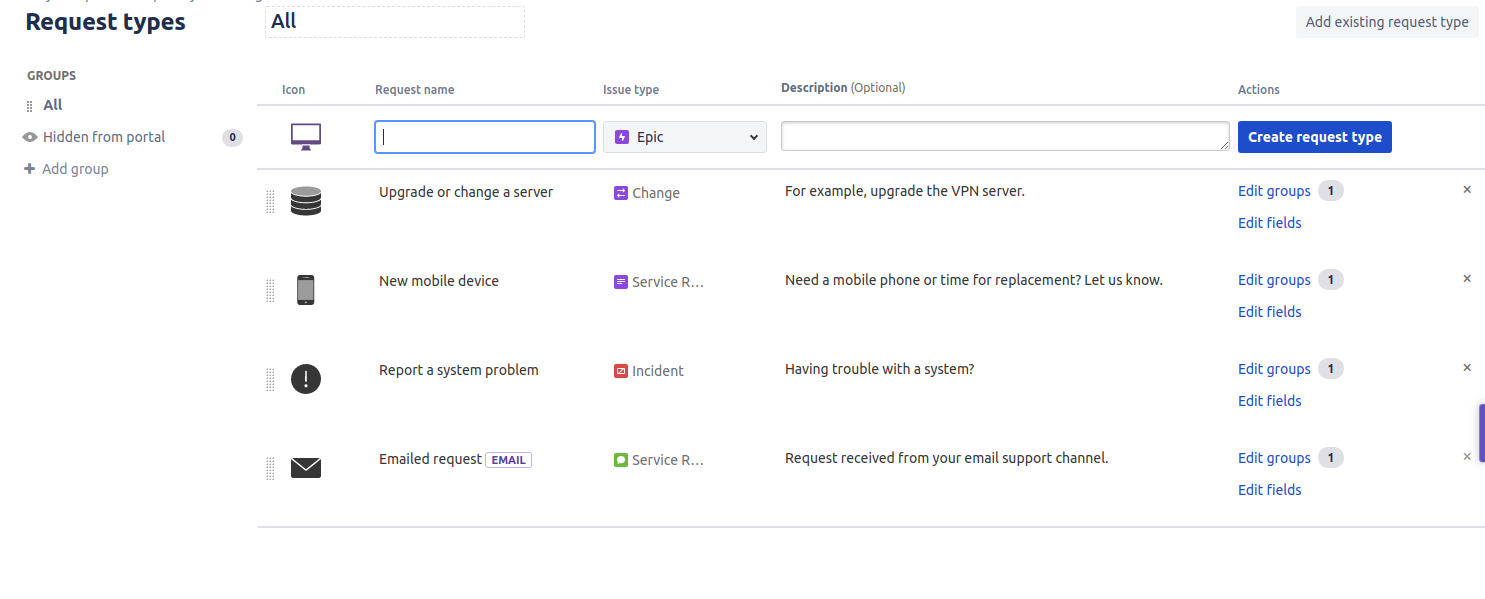This screenshot has height=599, width=1485.
Task: Remove the New mobile device request type
Action: pyautogui.click(x=1467, y=279)
